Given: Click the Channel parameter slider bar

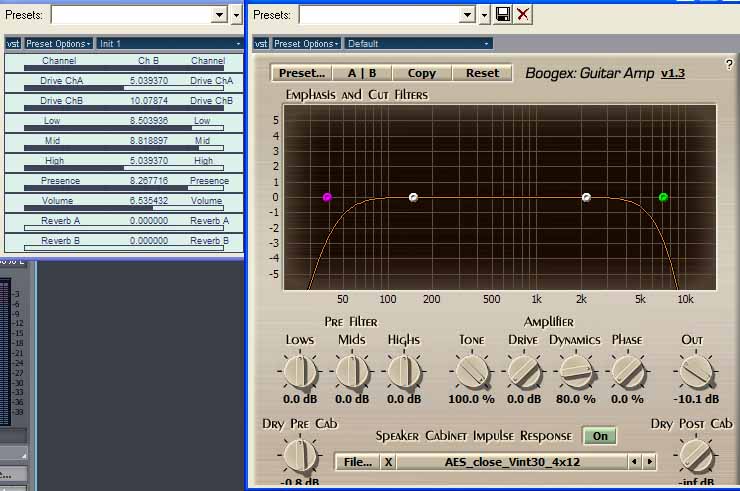Looking at the screenshot, I should point(124,68).
